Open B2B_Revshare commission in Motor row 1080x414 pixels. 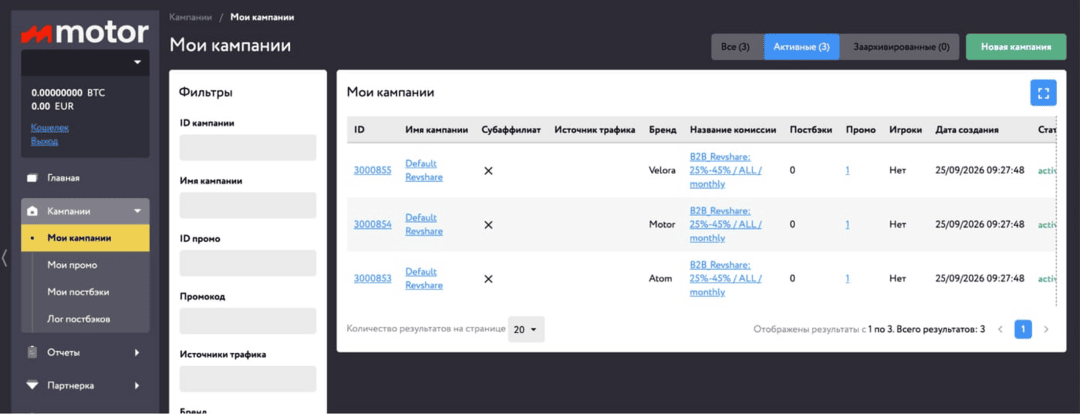point(725,224)
